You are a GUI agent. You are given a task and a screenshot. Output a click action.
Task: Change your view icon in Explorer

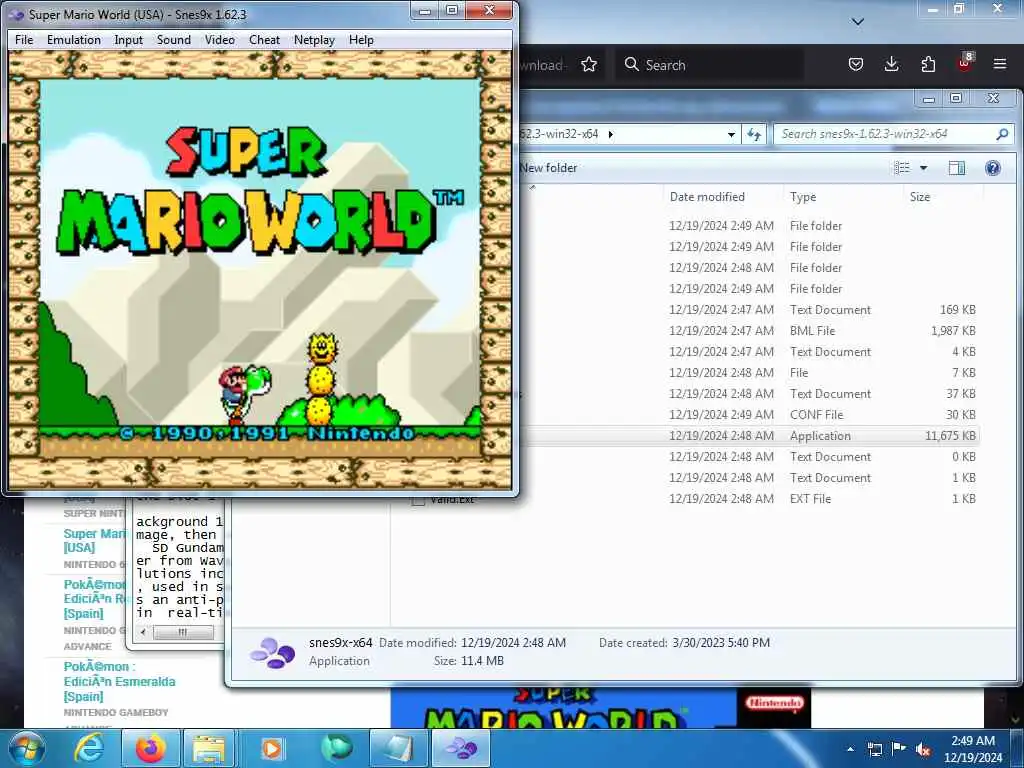[x=902, y=168]
